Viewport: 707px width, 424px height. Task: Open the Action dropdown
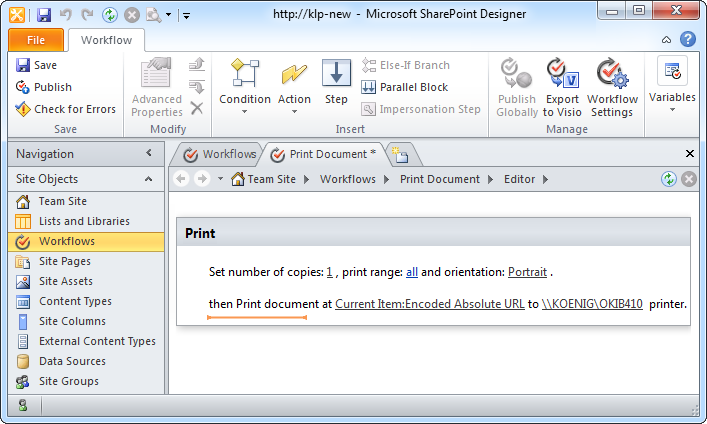pos(294,86)
